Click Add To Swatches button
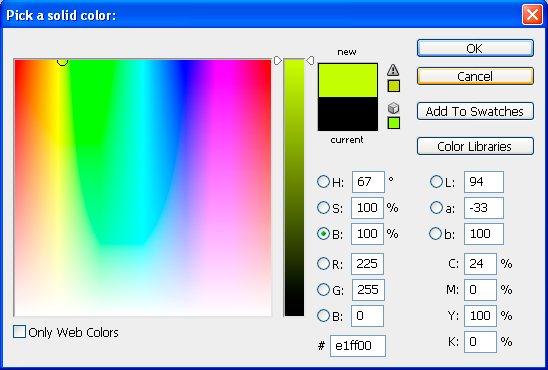This screenshot has width=548, height=370. [x=475, y=111]
